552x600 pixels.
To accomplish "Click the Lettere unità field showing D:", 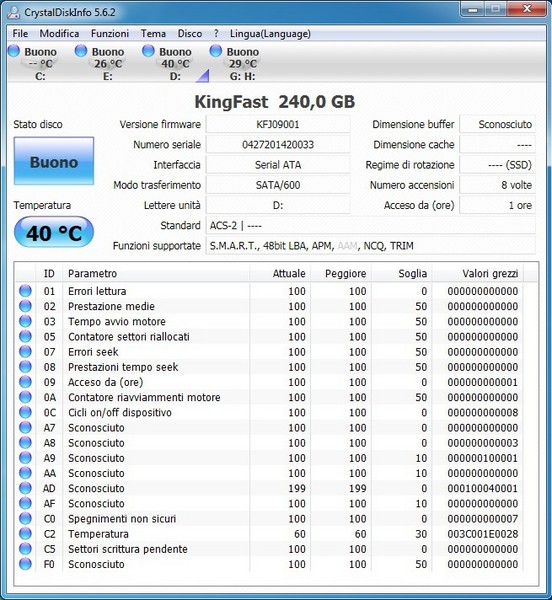I will 278,205.
